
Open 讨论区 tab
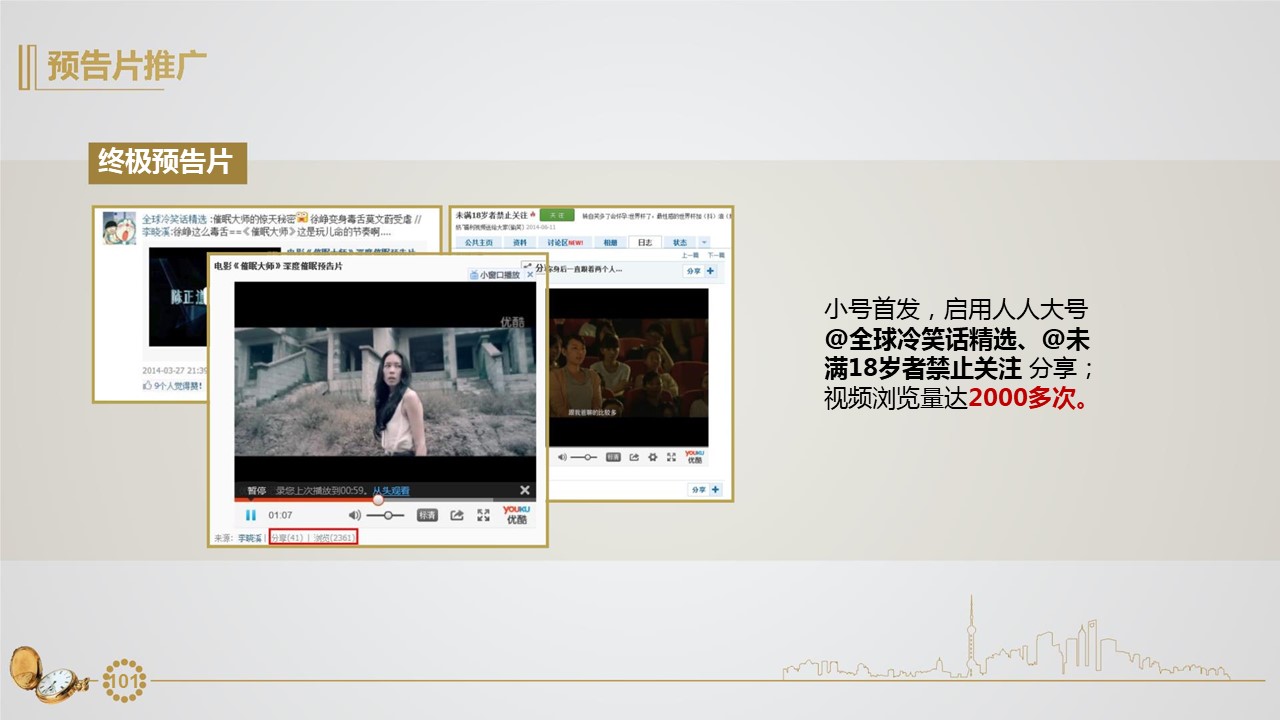[x=565, y=242]
